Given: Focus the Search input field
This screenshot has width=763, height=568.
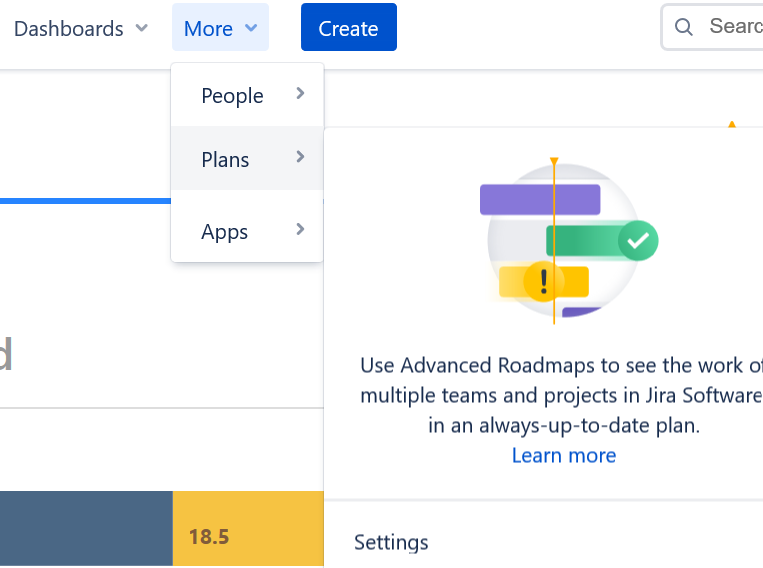Looking at the screenshot, I should pos(712,27).
